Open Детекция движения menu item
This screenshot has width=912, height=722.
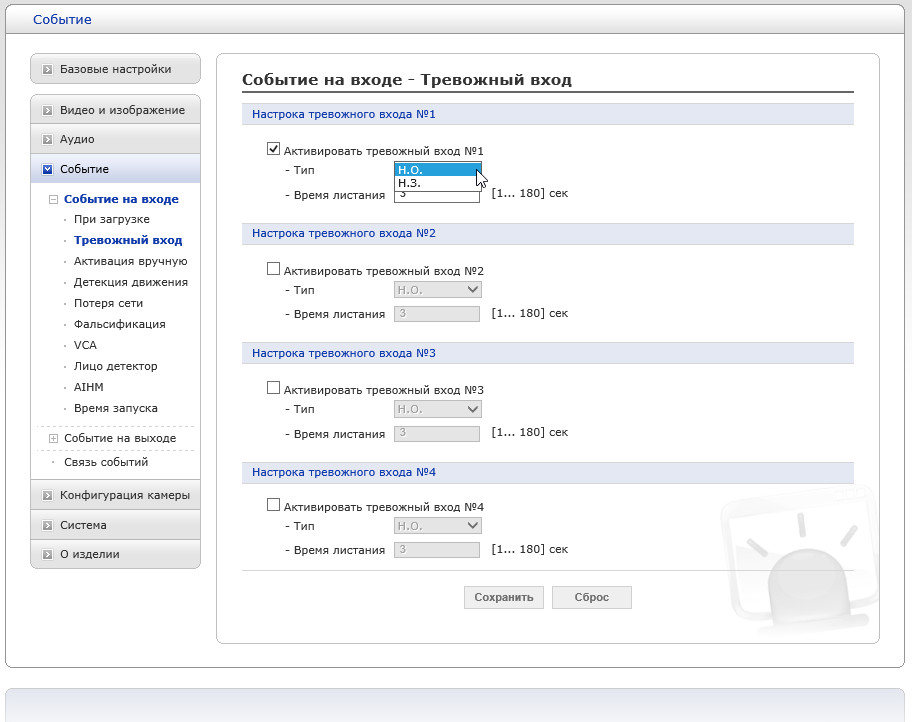pyautogui.click(x=130, y=282)
